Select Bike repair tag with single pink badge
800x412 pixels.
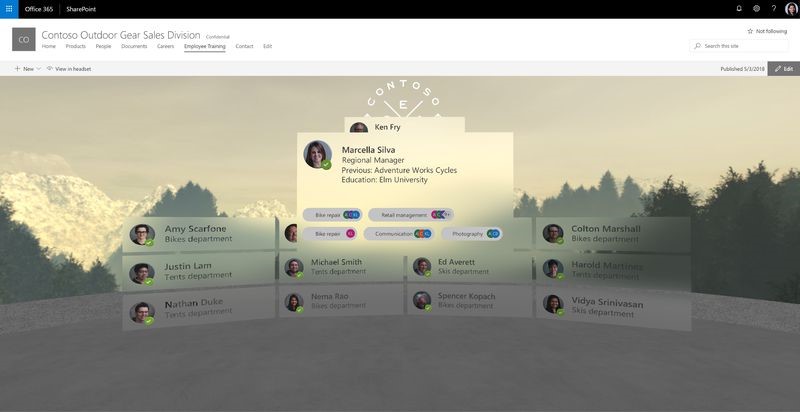point(330,234)
